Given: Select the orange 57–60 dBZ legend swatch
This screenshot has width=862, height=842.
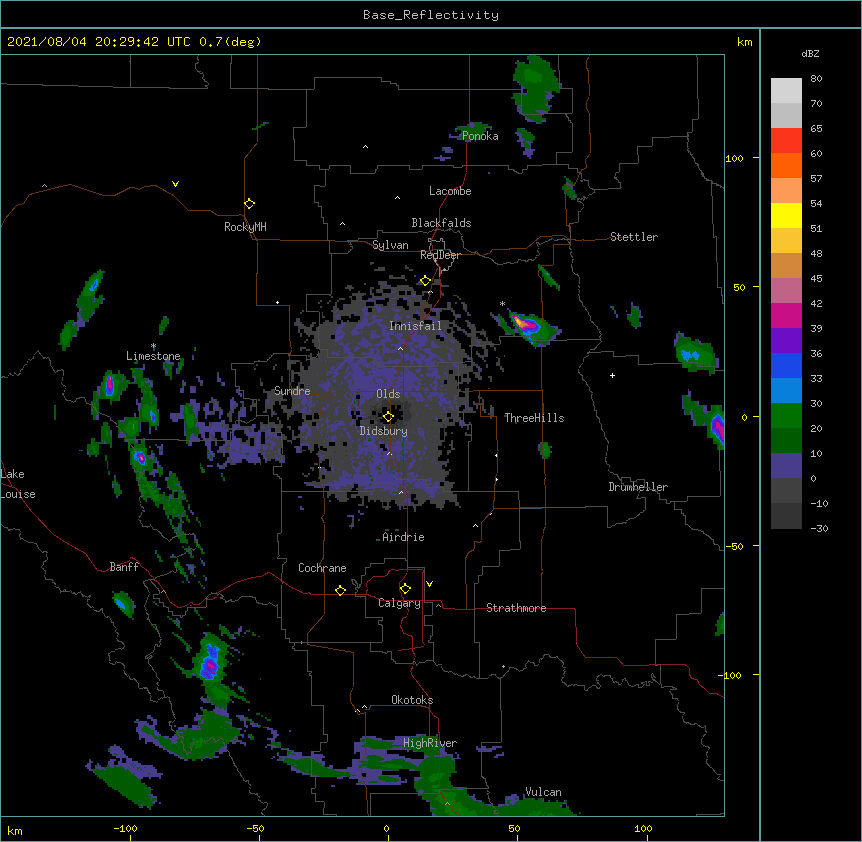Looking at the screenshot, I should tap(786, 165).
